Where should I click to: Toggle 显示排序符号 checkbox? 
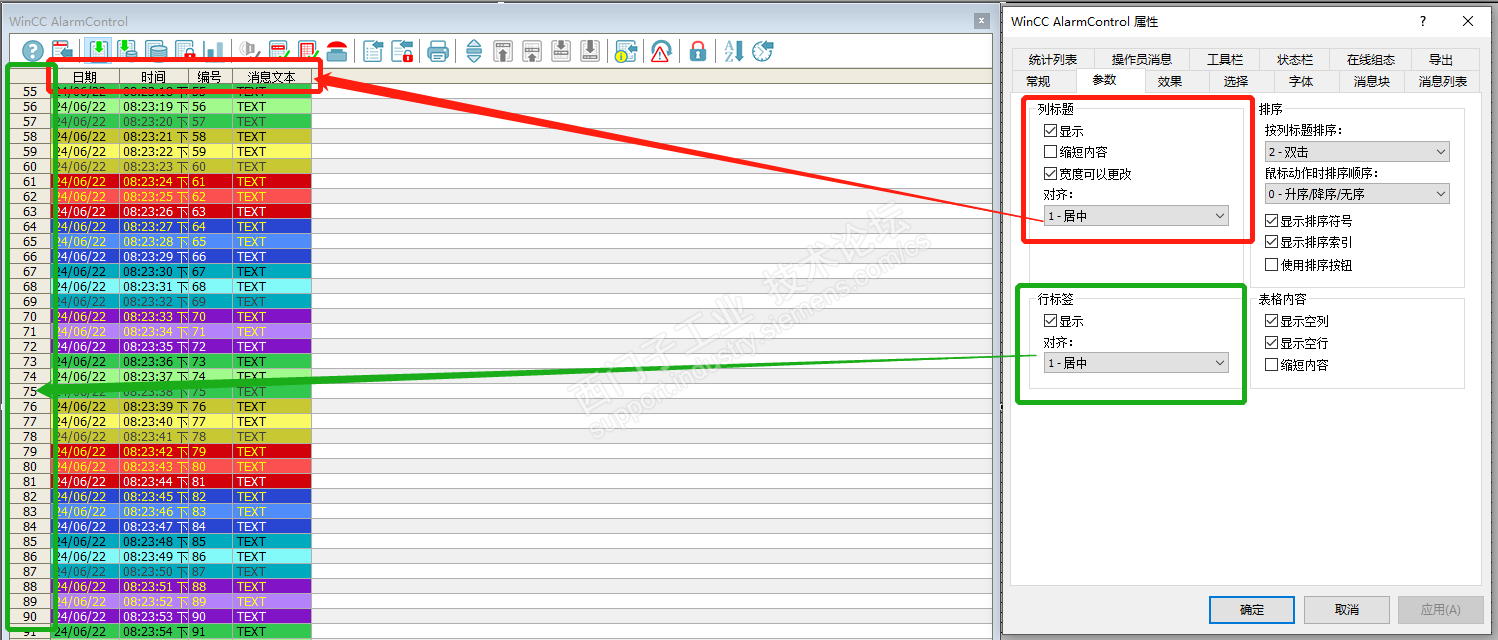tap(1271, 220)
